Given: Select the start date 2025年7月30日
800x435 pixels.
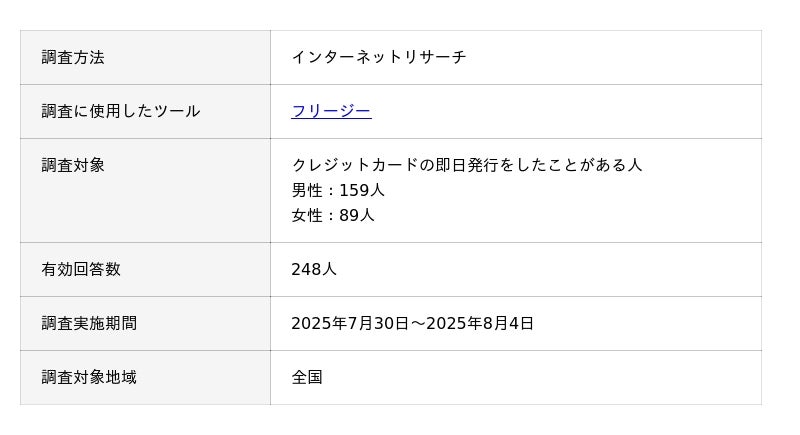Looking at the screenshot, I should pos(350,323).
